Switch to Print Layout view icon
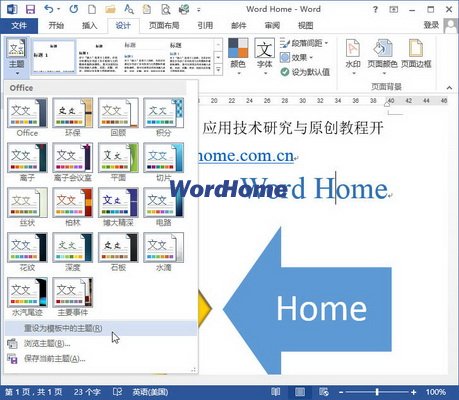Screen dimensions: 459x400 click(x=300, y=392)
